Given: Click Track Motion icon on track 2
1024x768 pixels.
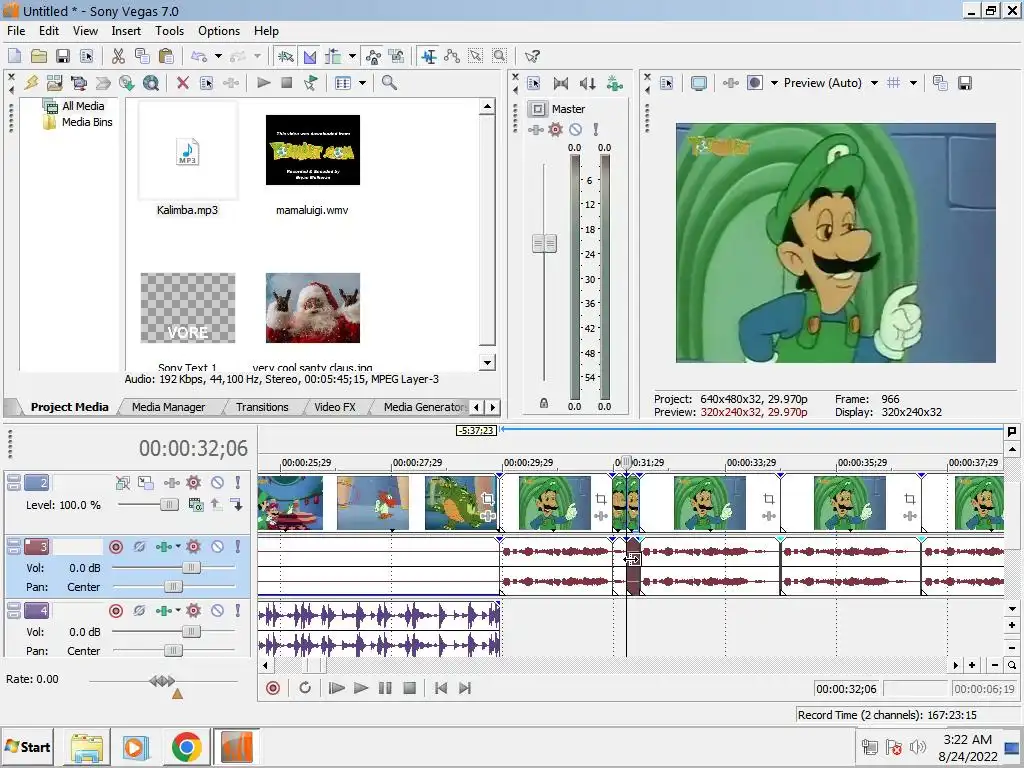Looking at the screenshot, I should 146,483.
